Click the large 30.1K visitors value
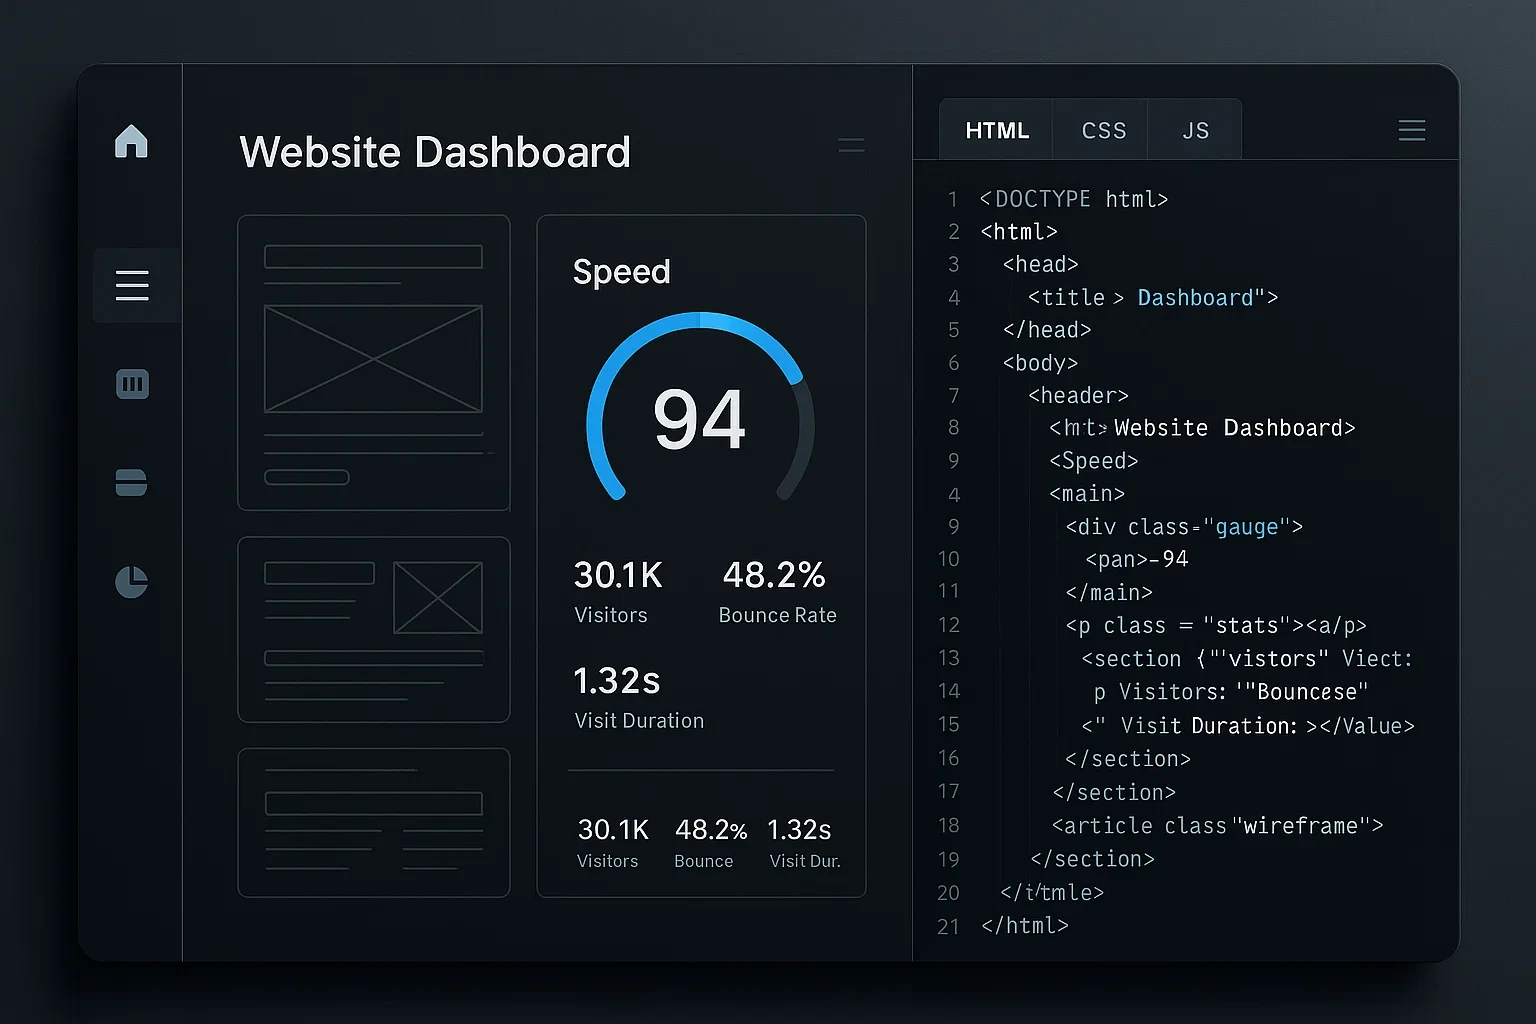The image size is (1536, 1024). pos(618,575)
